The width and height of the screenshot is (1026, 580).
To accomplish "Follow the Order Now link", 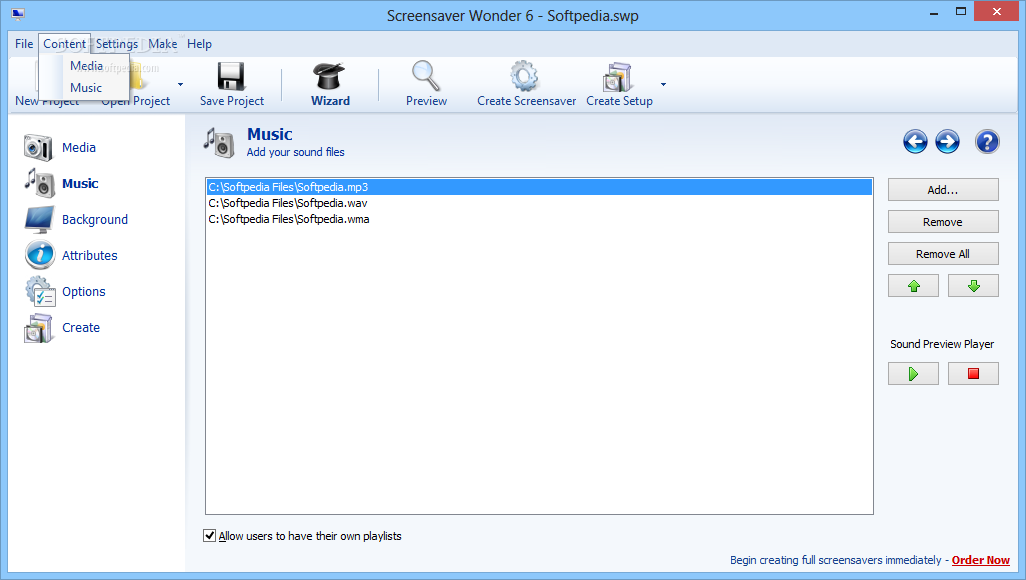I will (x=980, y=560).
